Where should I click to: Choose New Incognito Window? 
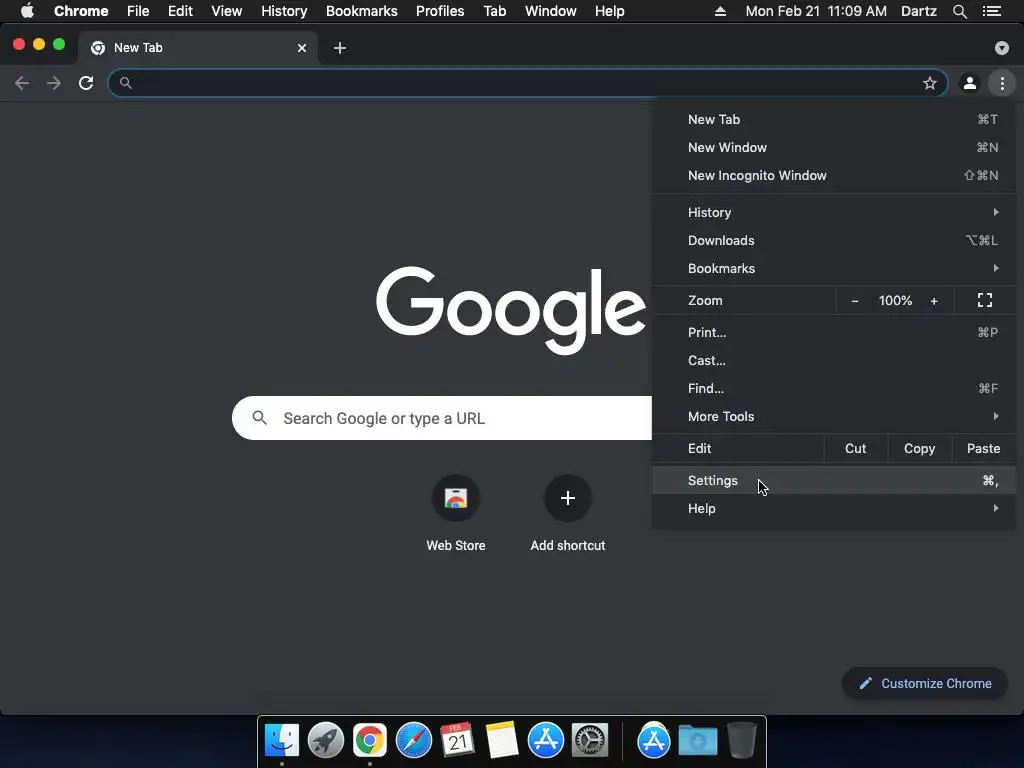coord(833,176)
